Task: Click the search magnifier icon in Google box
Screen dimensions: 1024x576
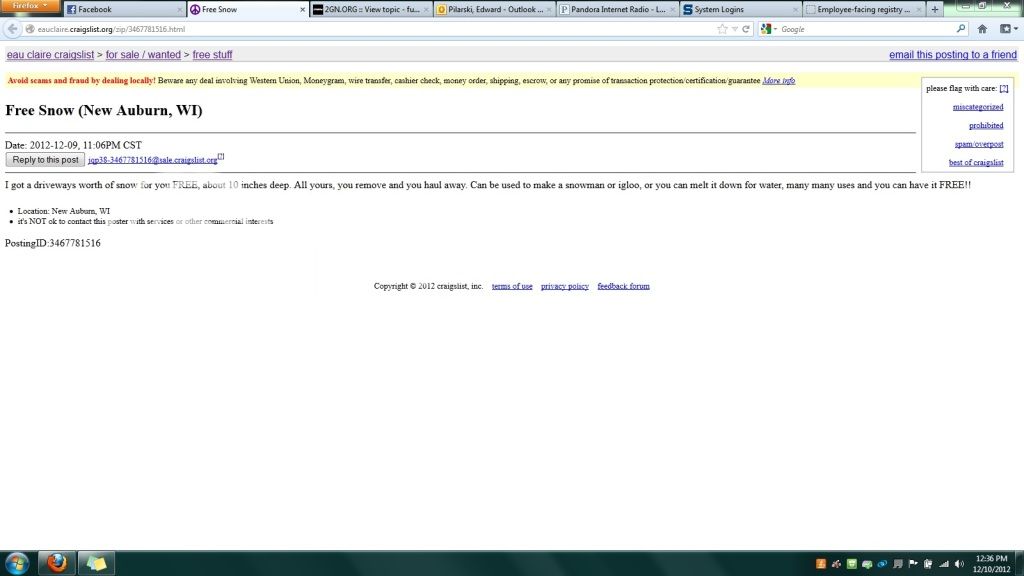Action: 961,29
